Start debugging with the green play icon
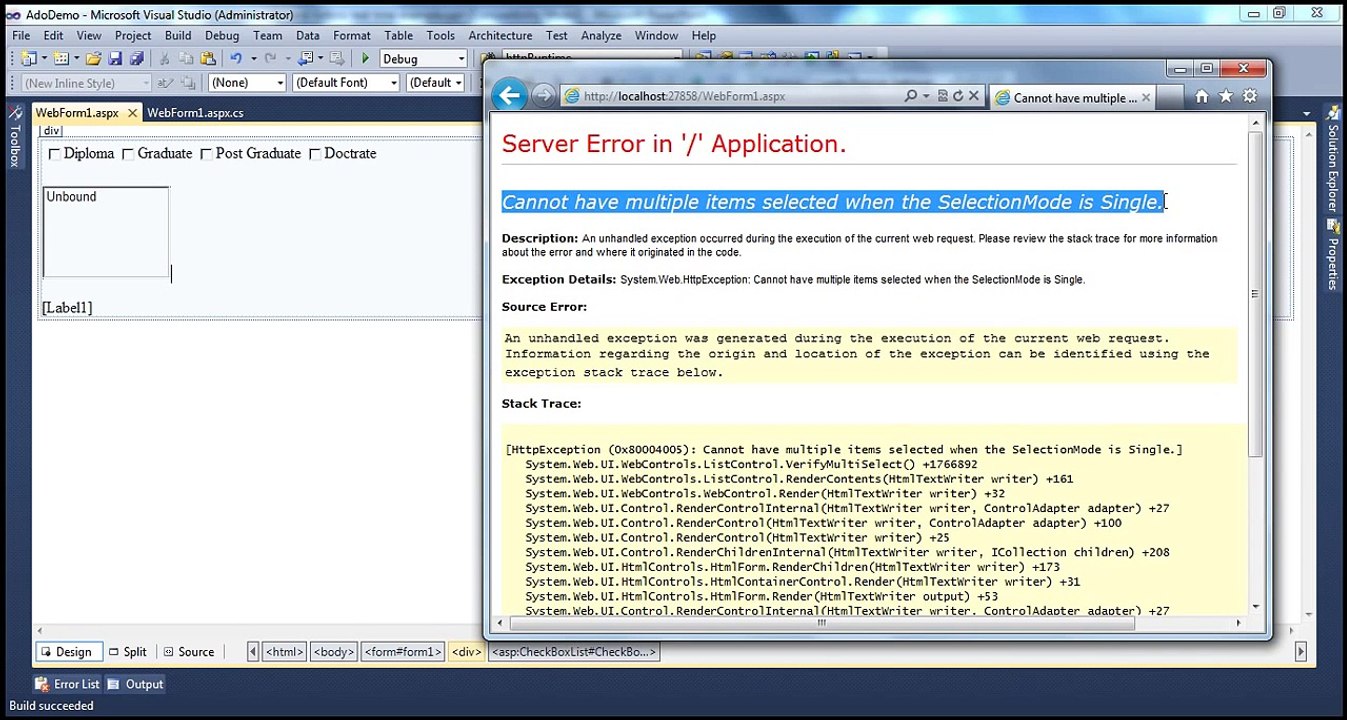The image size is (1347, 720). [365, 59]
